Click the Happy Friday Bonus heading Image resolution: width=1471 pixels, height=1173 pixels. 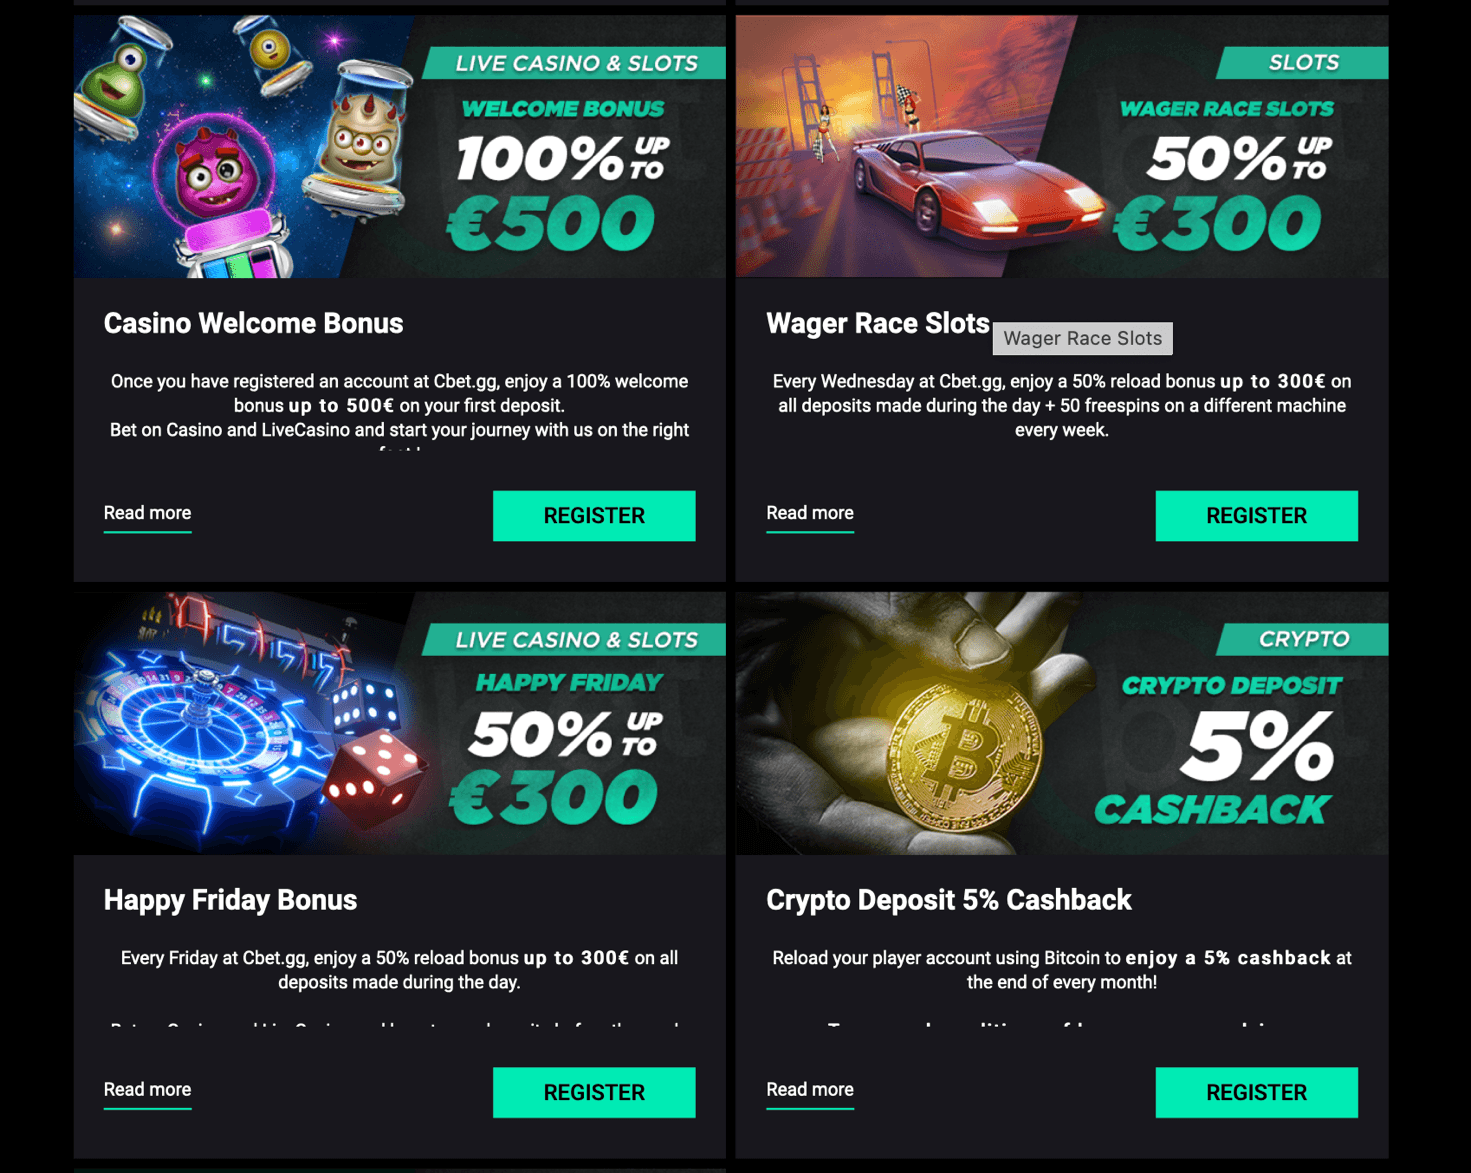click(x=230, y=900)
